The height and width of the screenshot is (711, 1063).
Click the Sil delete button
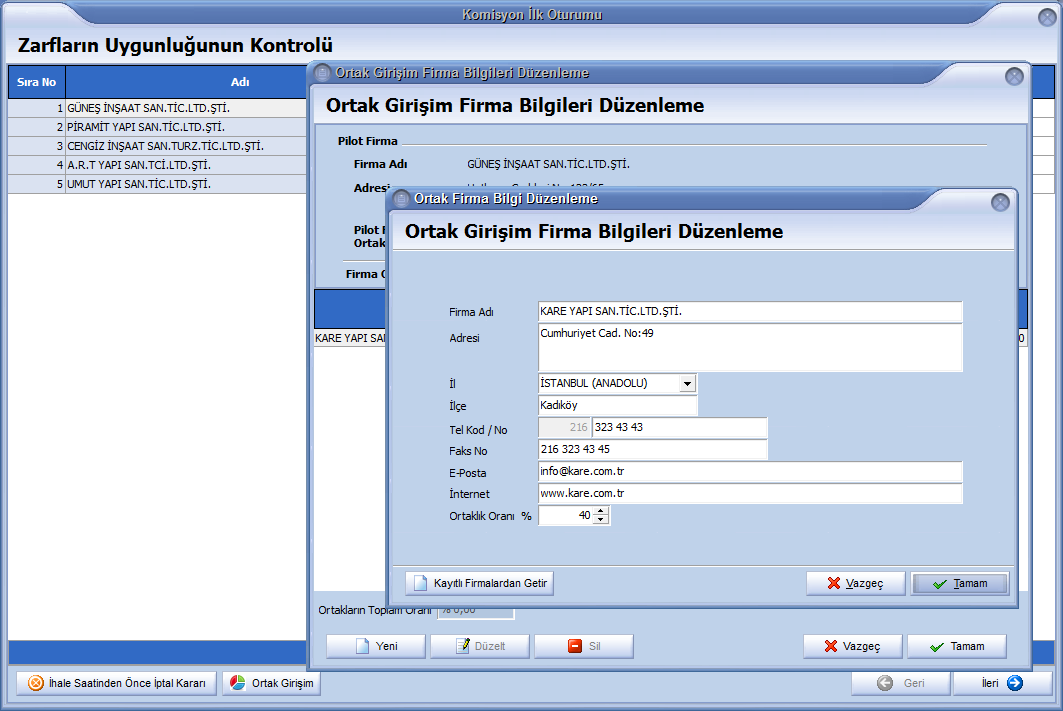point(584,646)
